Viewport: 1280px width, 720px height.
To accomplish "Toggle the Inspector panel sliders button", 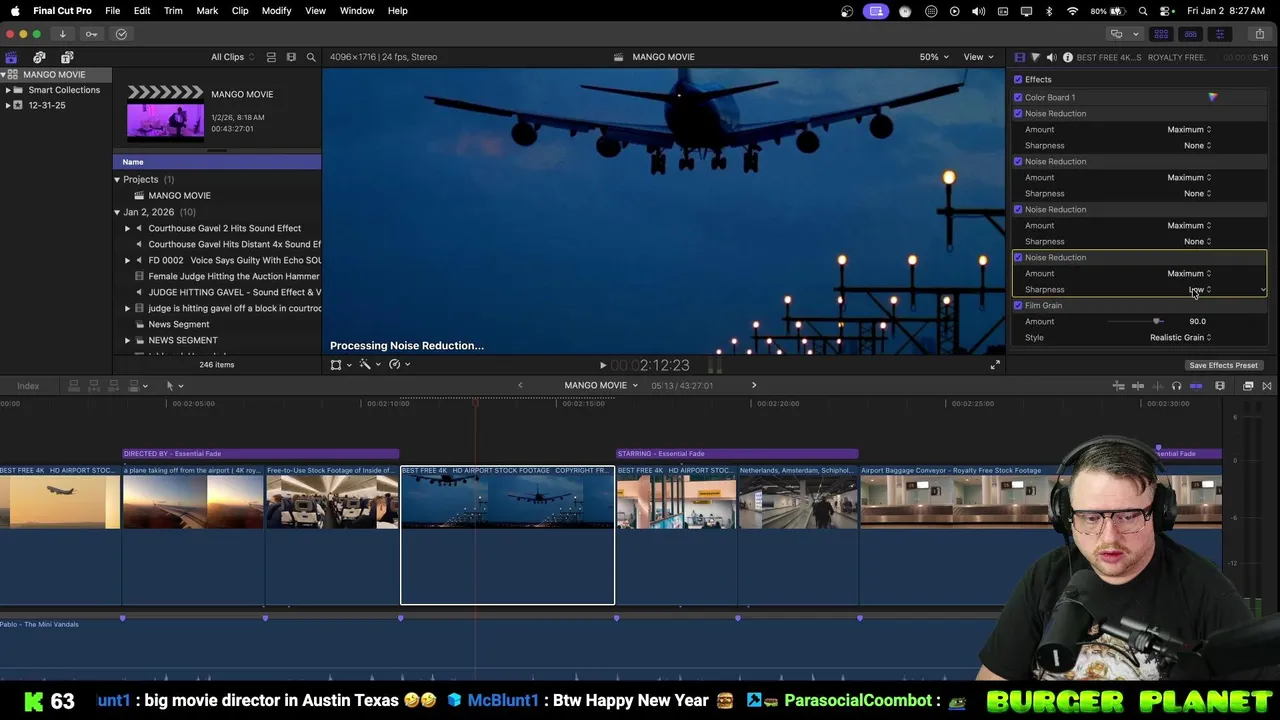I will (x=1219, y=34).
